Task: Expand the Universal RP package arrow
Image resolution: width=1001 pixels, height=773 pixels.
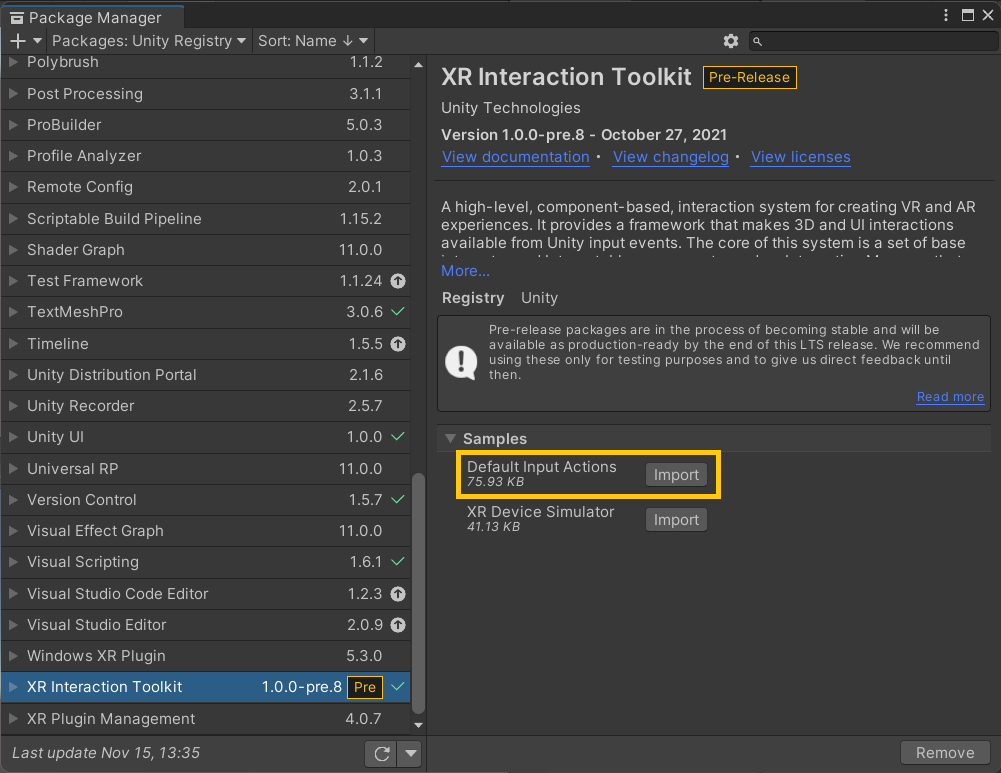Action: click(x=13, y=469)
